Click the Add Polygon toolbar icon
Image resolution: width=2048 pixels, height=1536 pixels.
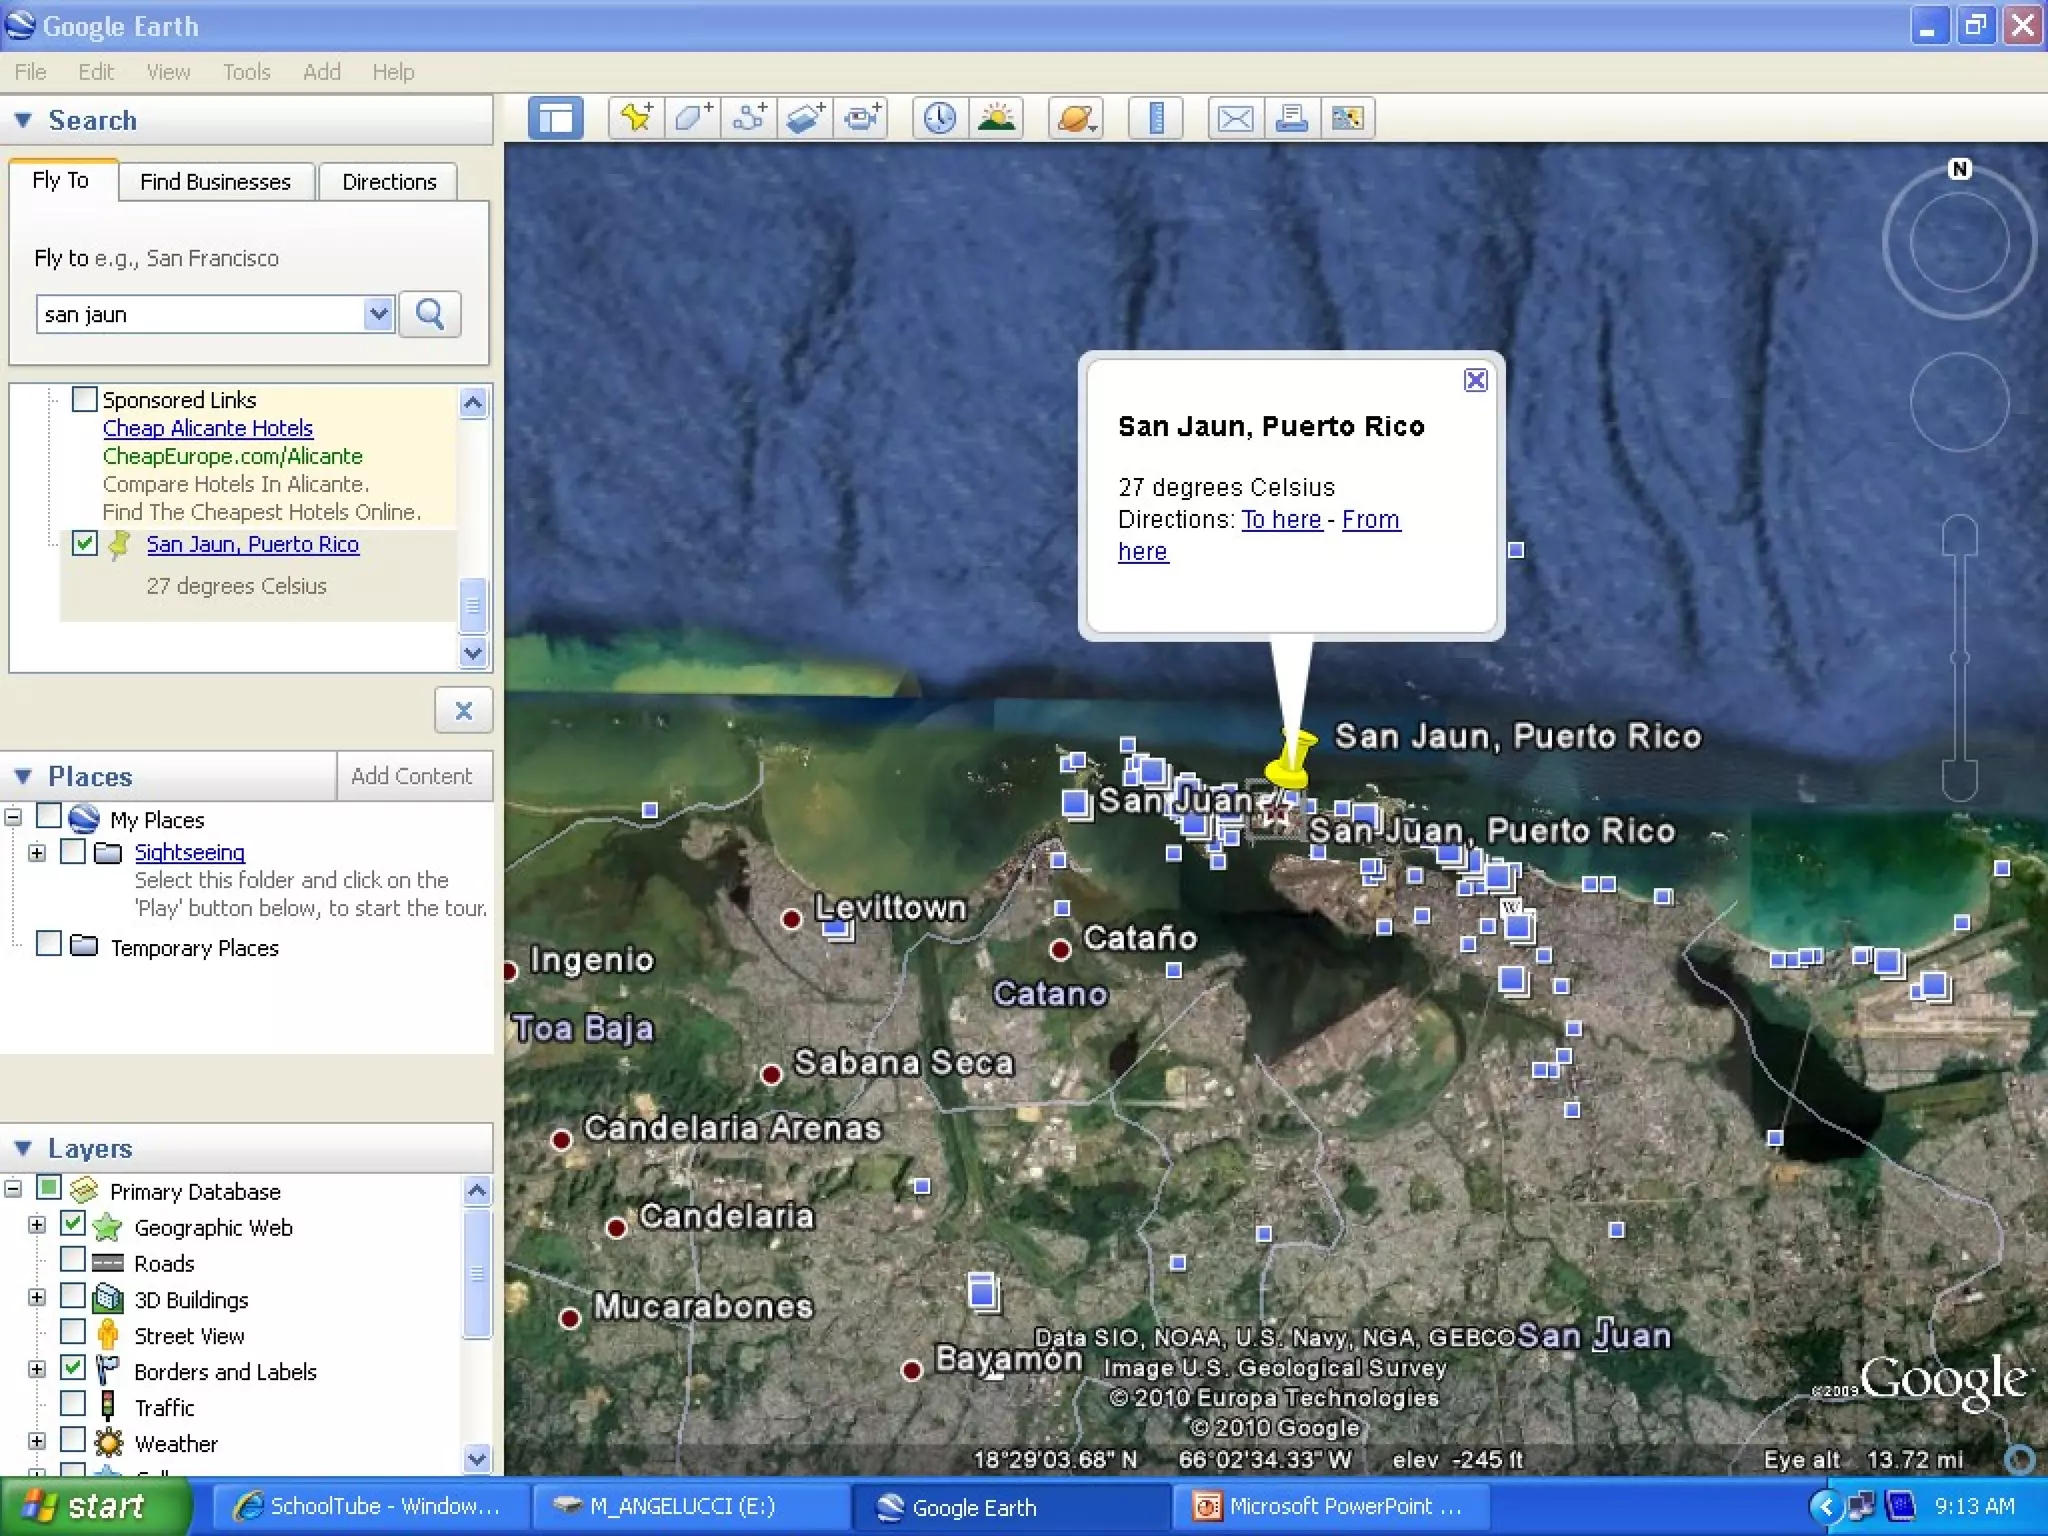[x=692, y=119]
